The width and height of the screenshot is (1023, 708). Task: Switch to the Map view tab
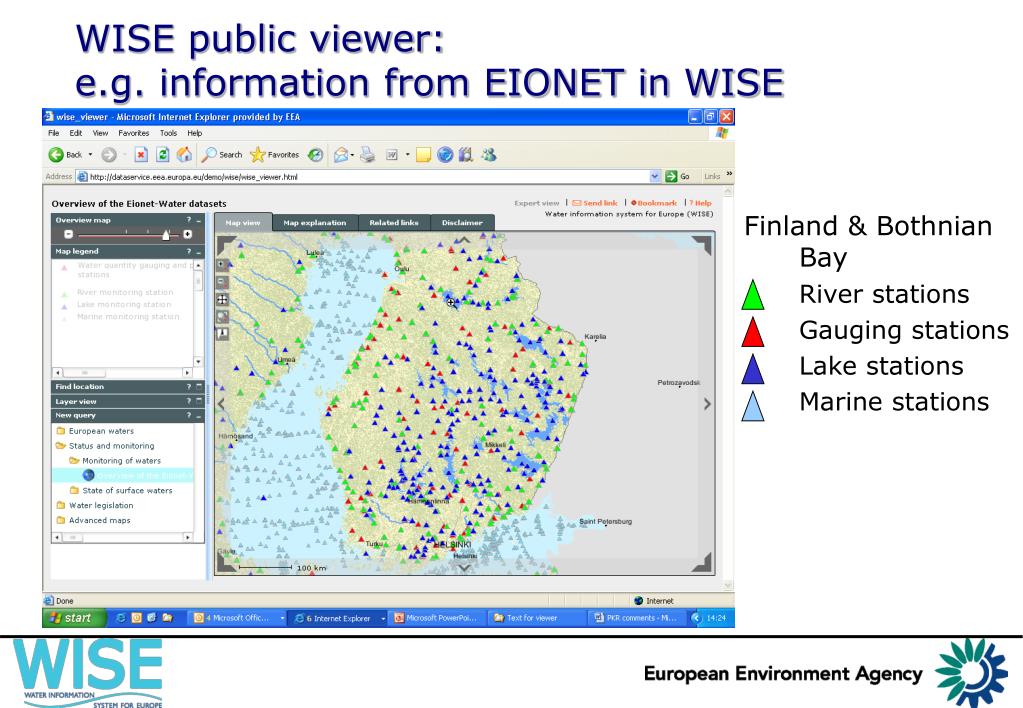click(243, 223)
